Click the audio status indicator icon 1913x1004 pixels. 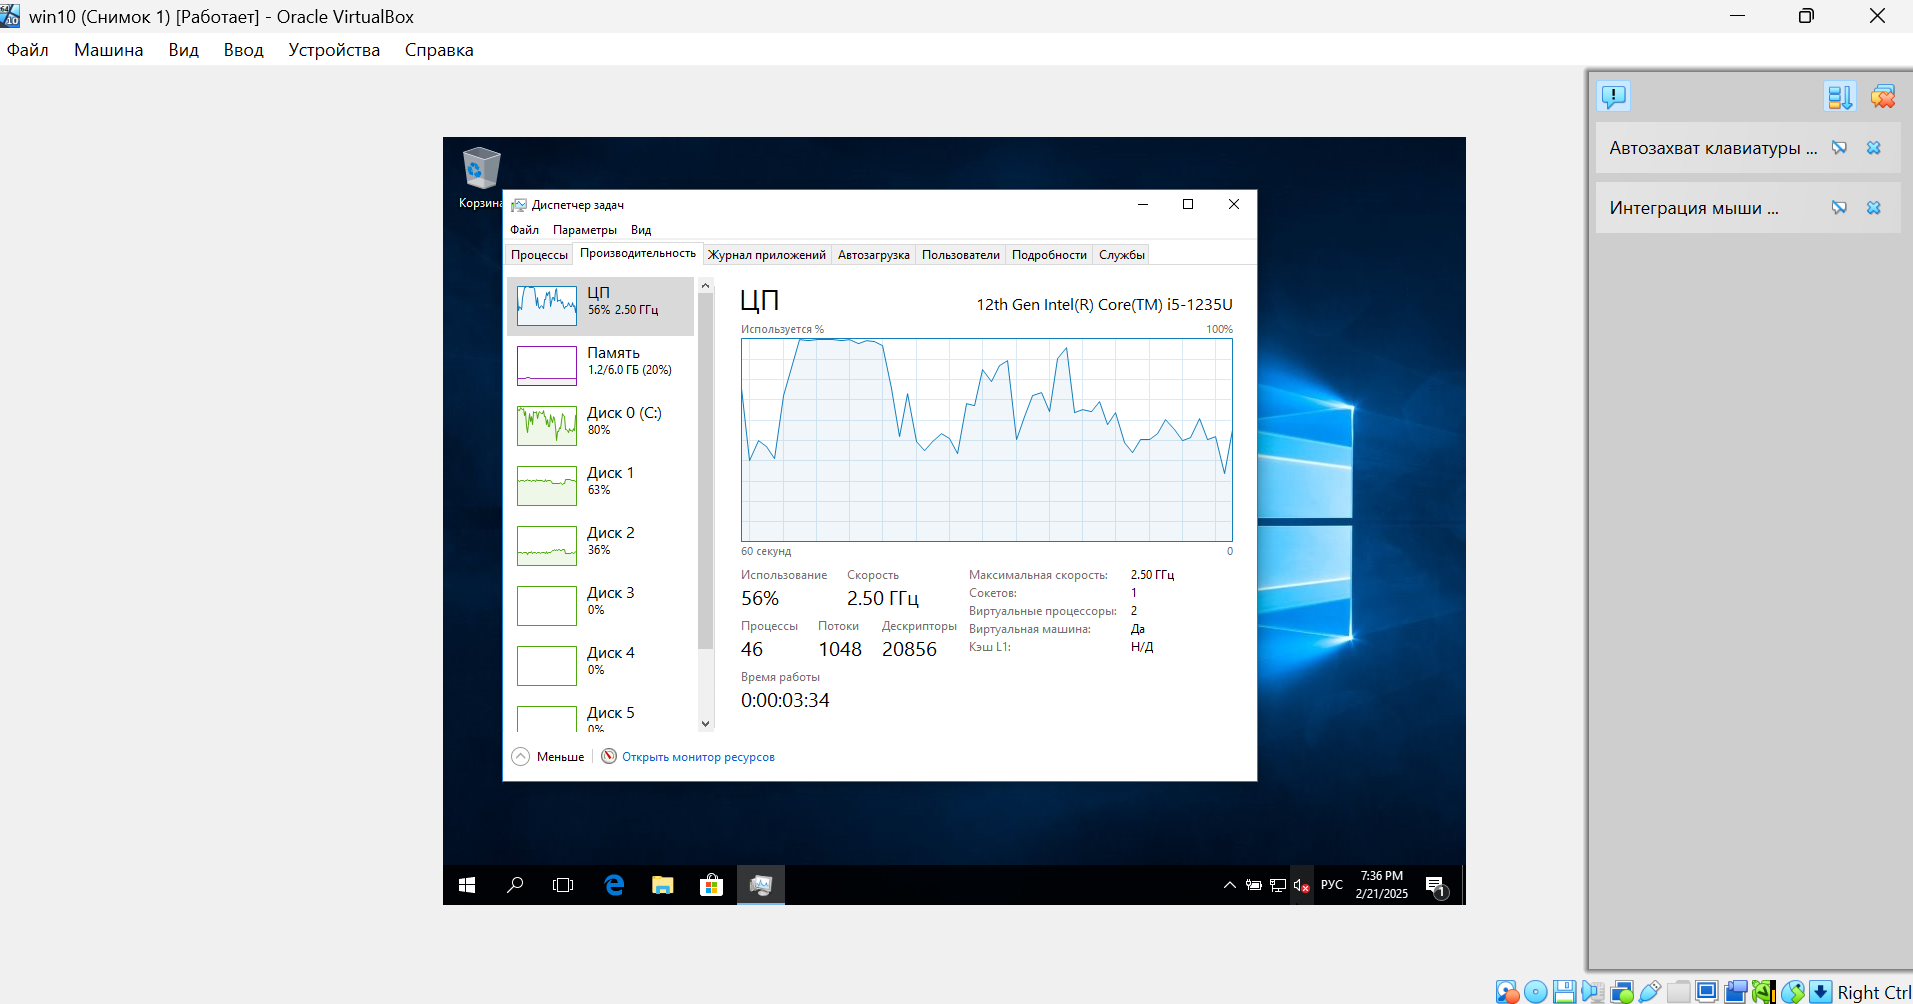pyautogui.click(x=1593, y=992)
